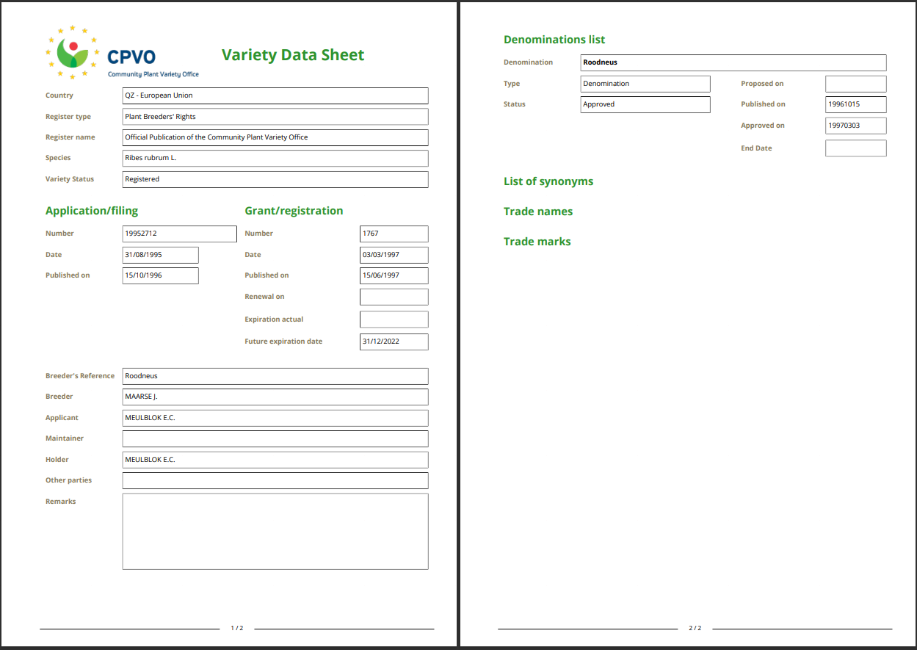Image resolution: width=917 pixels, height=650 pixels.
Task: Select the Denomination field showing Roodneus
Action: point(733,62)
